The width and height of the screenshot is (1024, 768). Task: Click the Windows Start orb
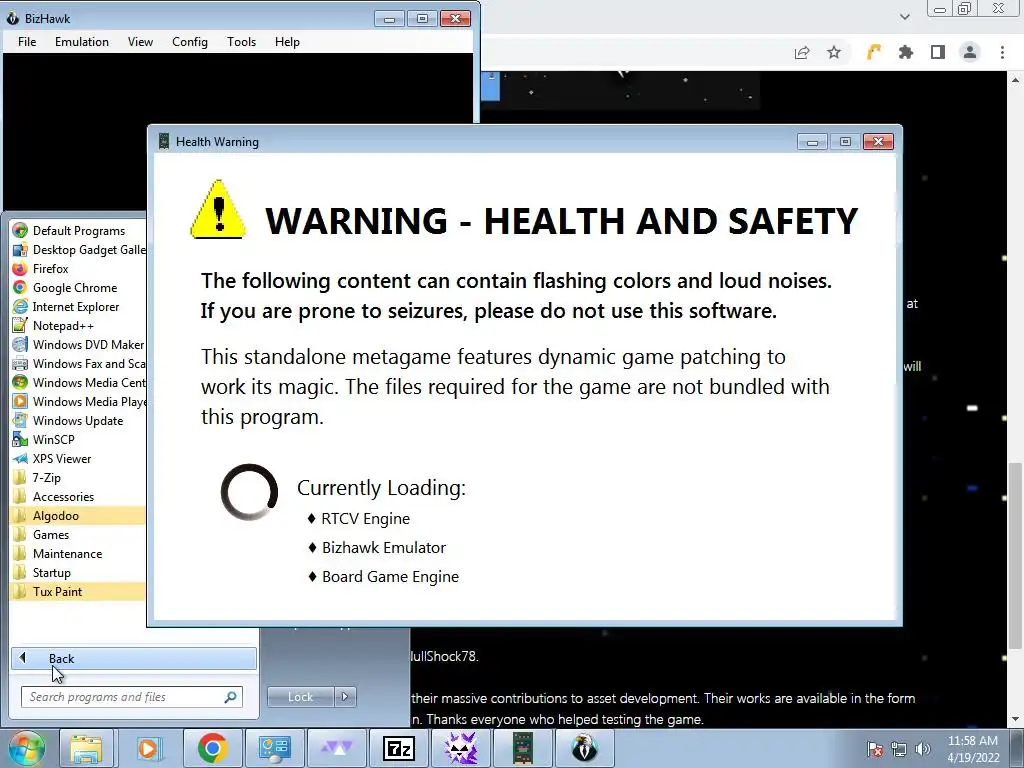point(26,748)
